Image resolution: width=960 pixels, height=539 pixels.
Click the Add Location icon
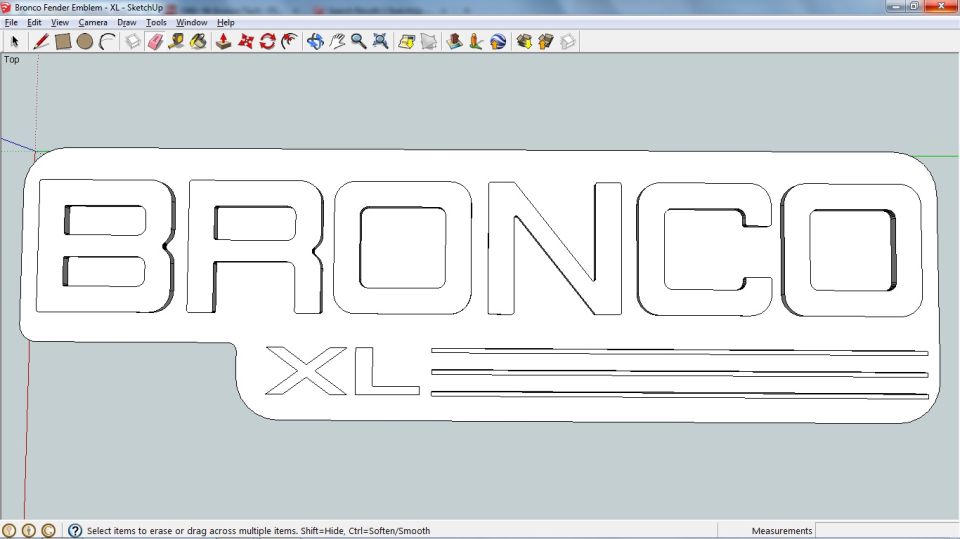coord(407,42)
